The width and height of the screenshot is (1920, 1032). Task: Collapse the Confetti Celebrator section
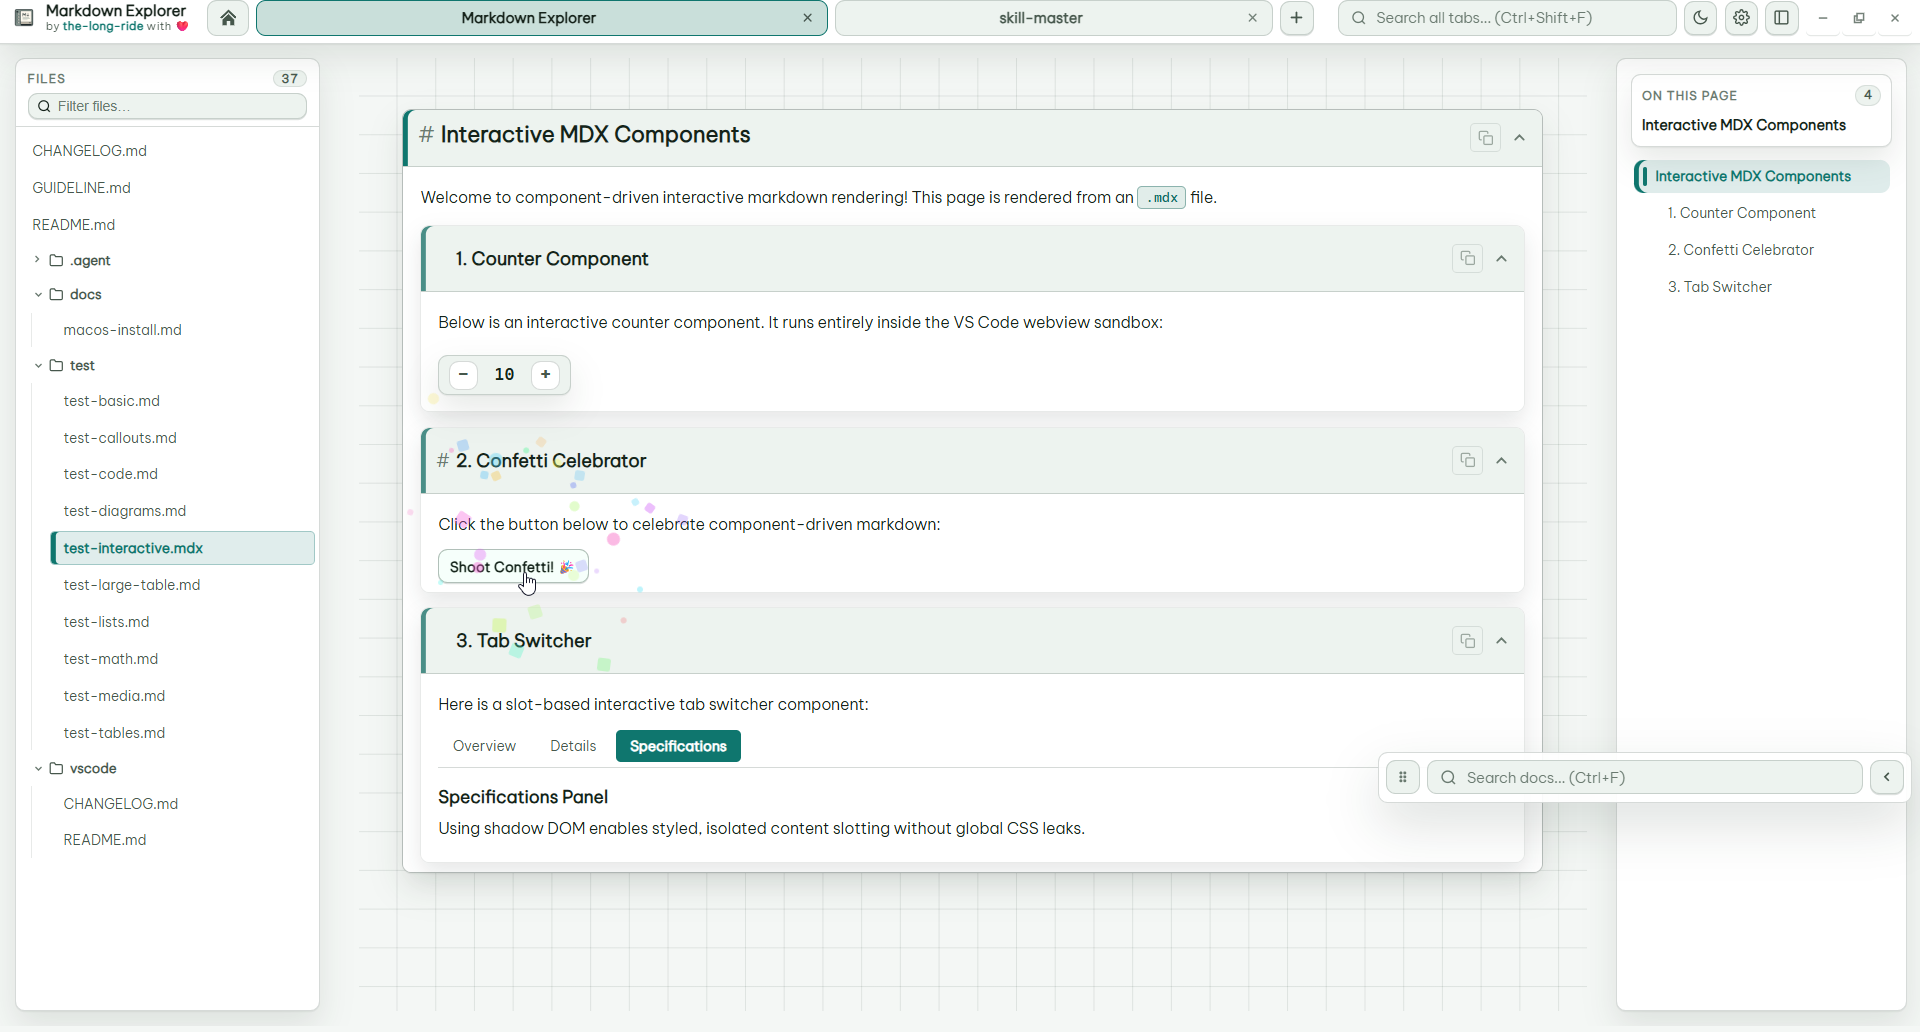(1501, 461)
